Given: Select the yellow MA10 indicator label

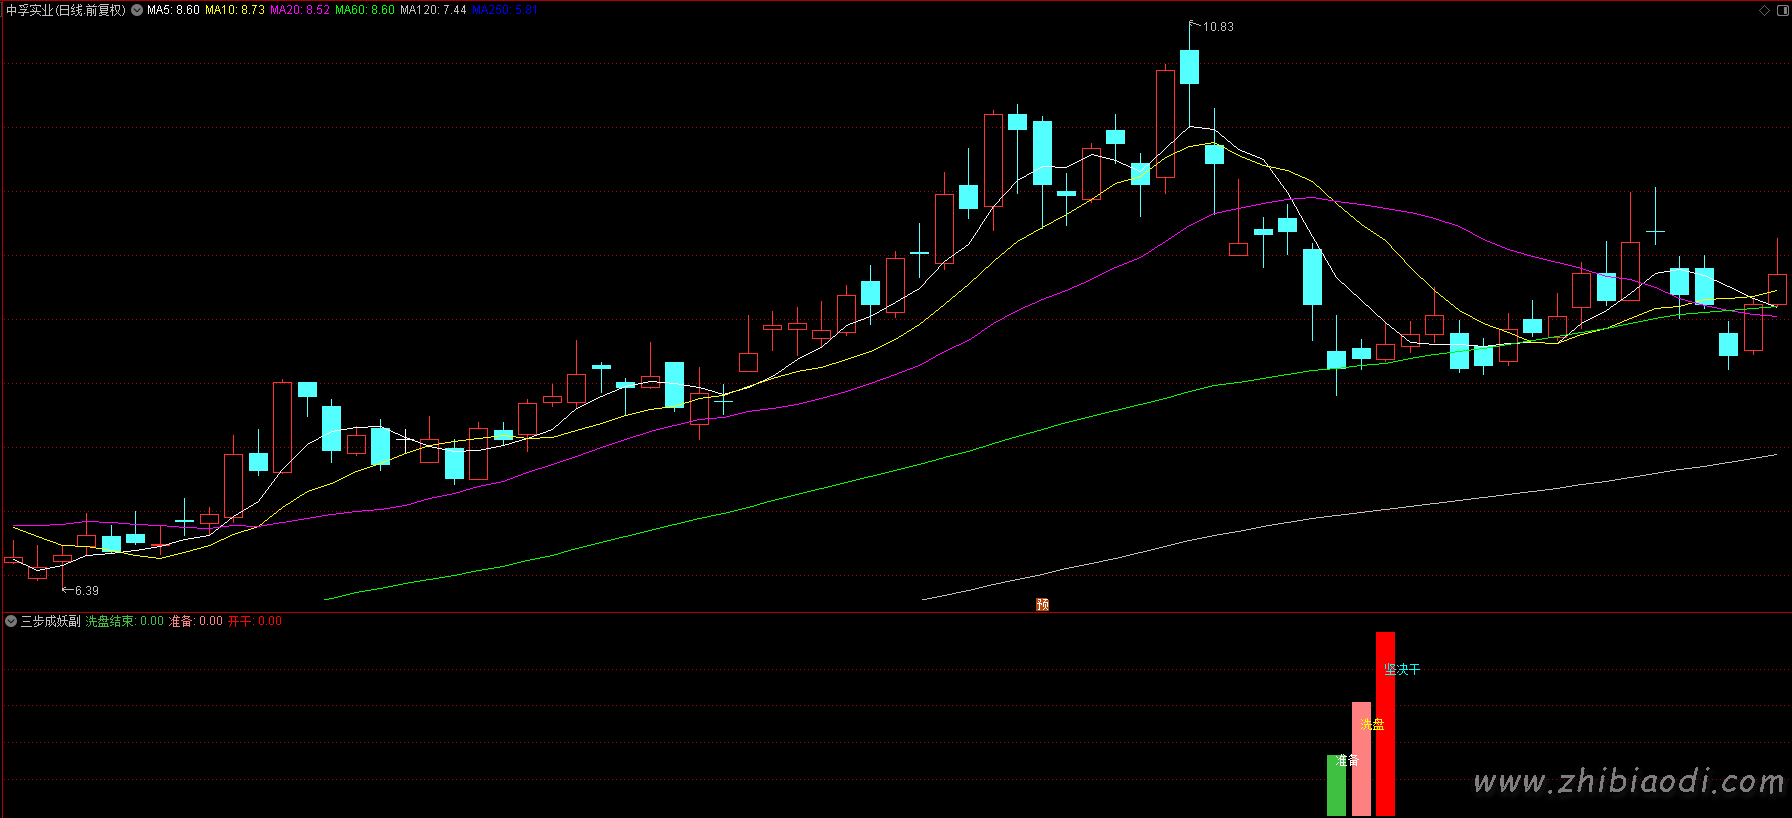Looking at the screenshot, I should tap(235, 10).
